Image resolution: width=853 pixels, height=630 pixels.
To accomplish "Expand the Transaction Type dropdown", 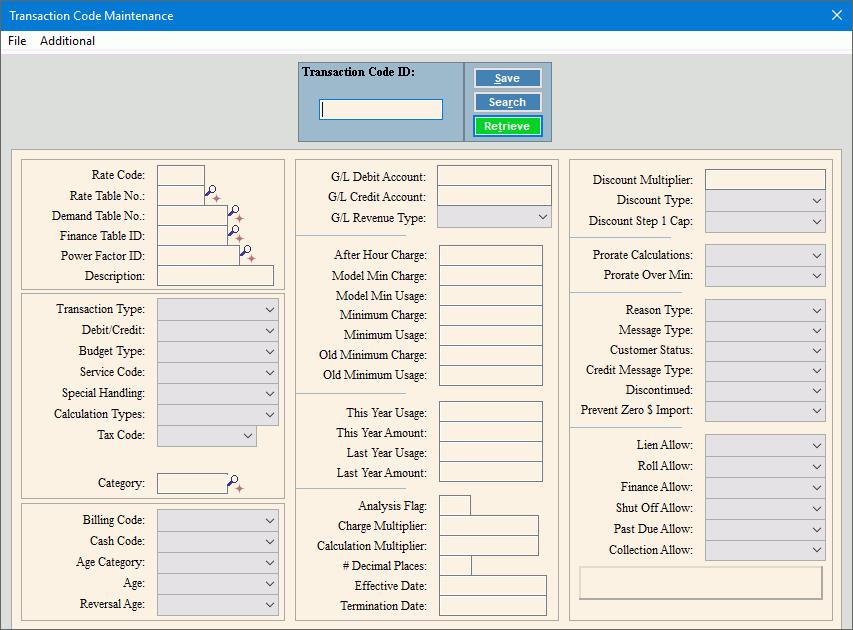I will click(218, 310).
